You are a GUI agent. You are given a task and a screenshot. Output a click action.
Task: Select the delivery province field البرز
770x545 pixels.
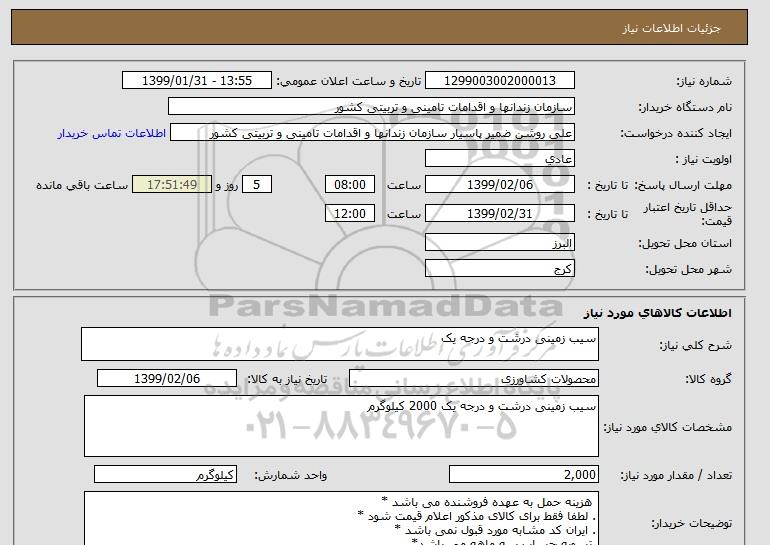[x=499, y=243]
